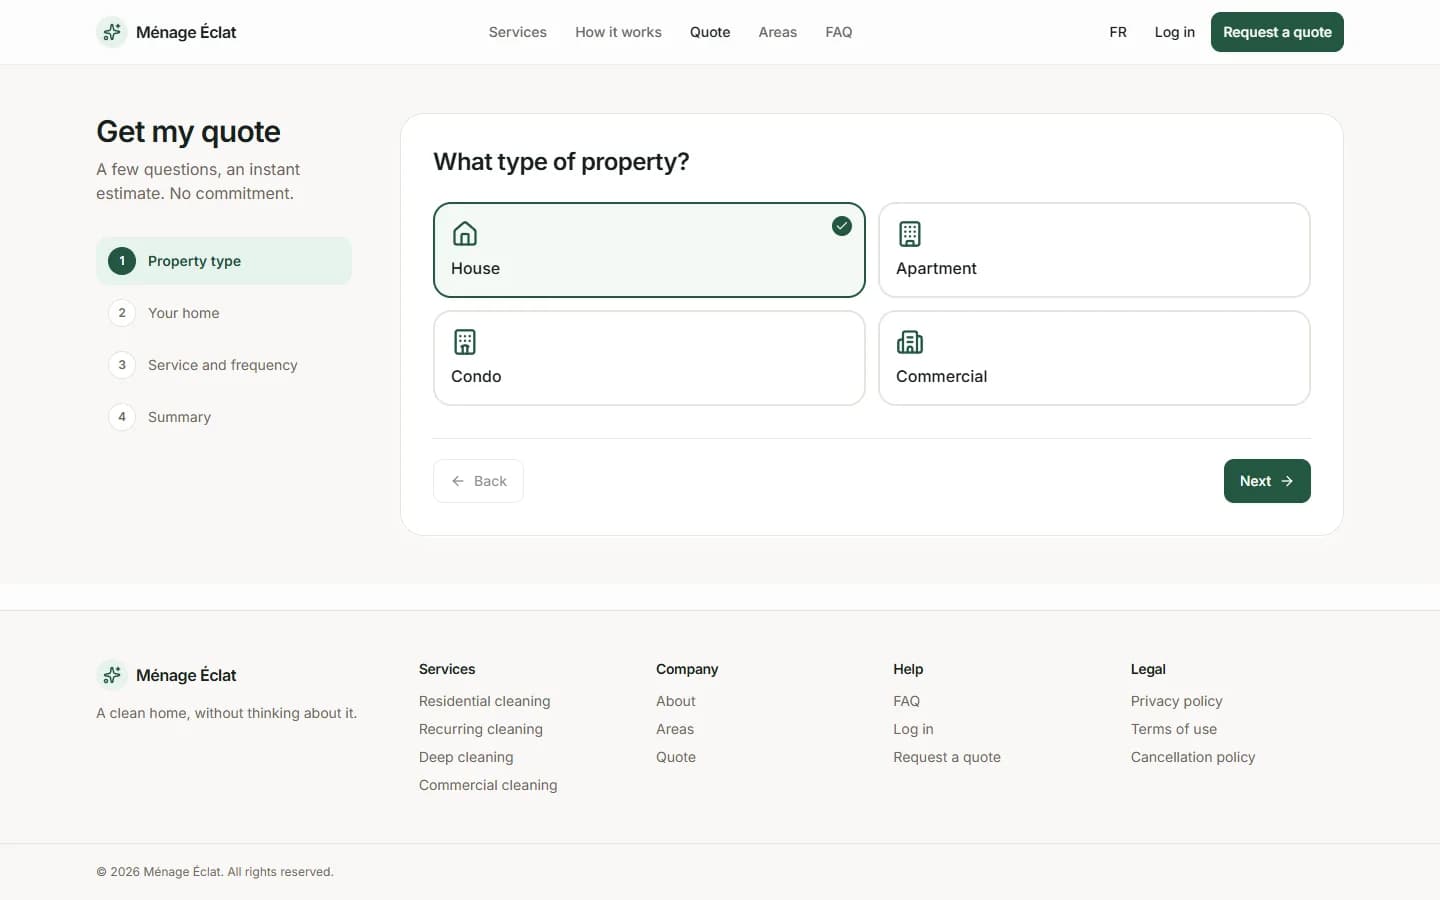Click the Next button

(x=1267, y=481)
